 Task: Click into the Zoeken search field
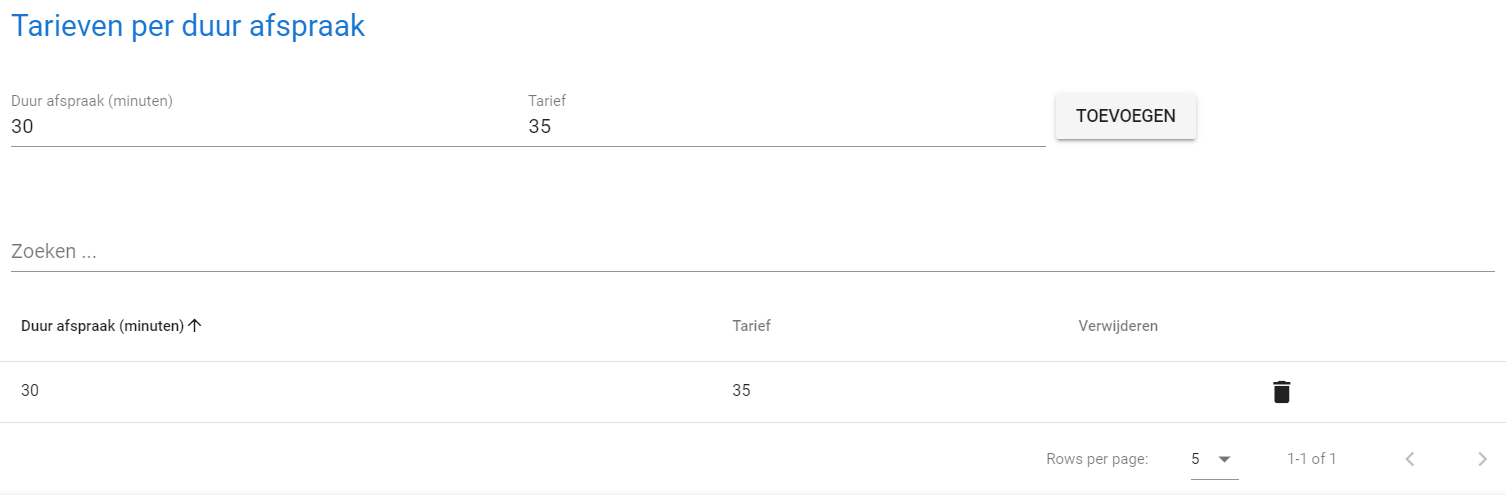[752, 252]
